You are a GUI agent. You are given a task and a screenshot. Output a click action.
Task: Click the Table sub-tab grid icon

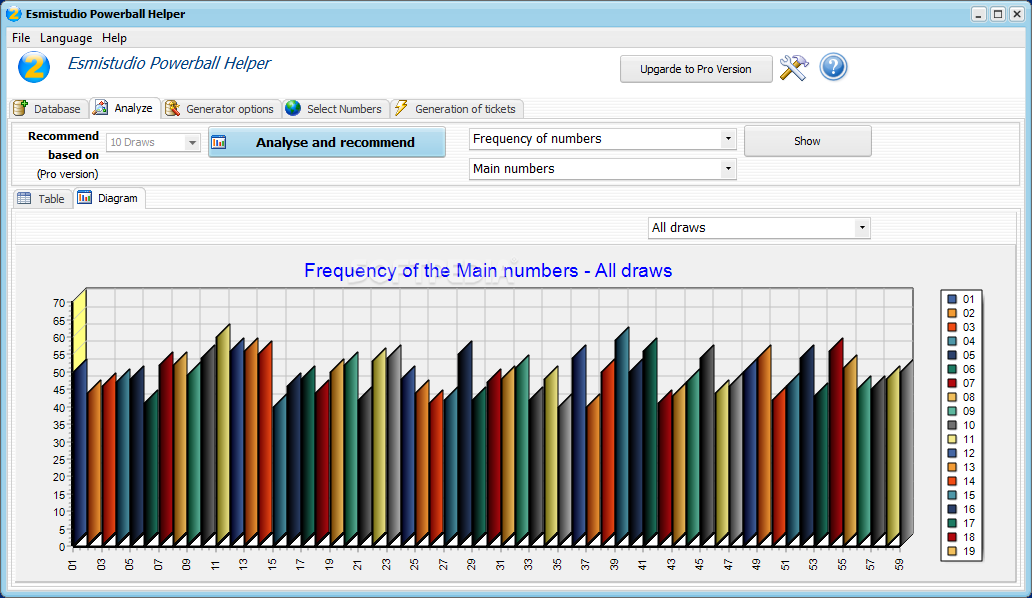[24, 198]
